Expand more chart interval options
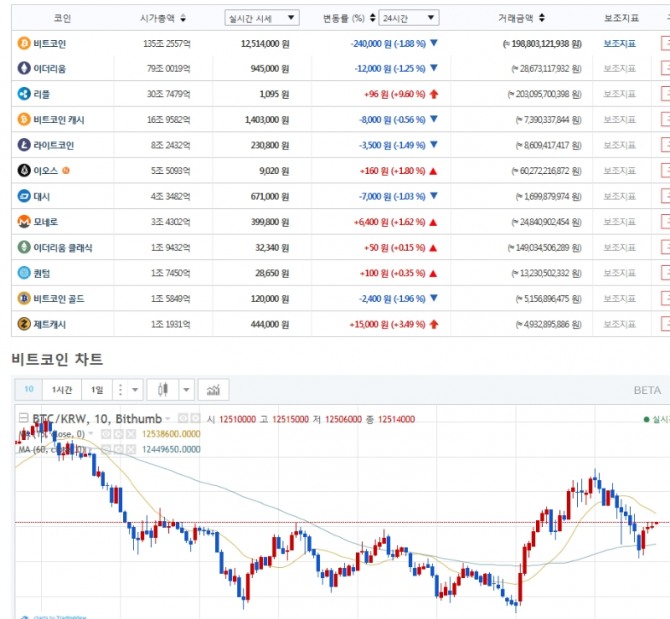This screenshot has height=619, width=670. pos(121,390)
